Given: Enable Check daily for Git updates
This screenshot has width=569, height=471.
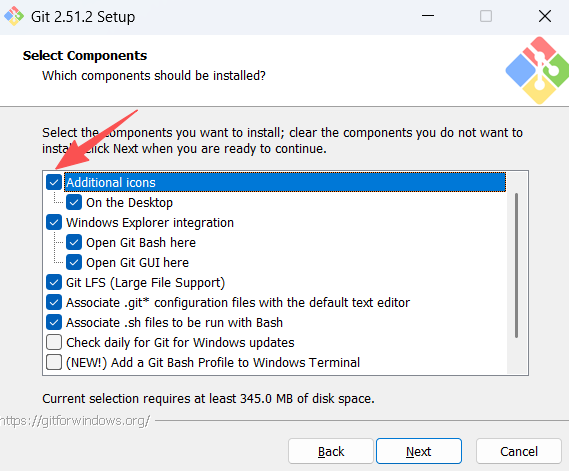Looking at the screenshot, I should point(54,342).
